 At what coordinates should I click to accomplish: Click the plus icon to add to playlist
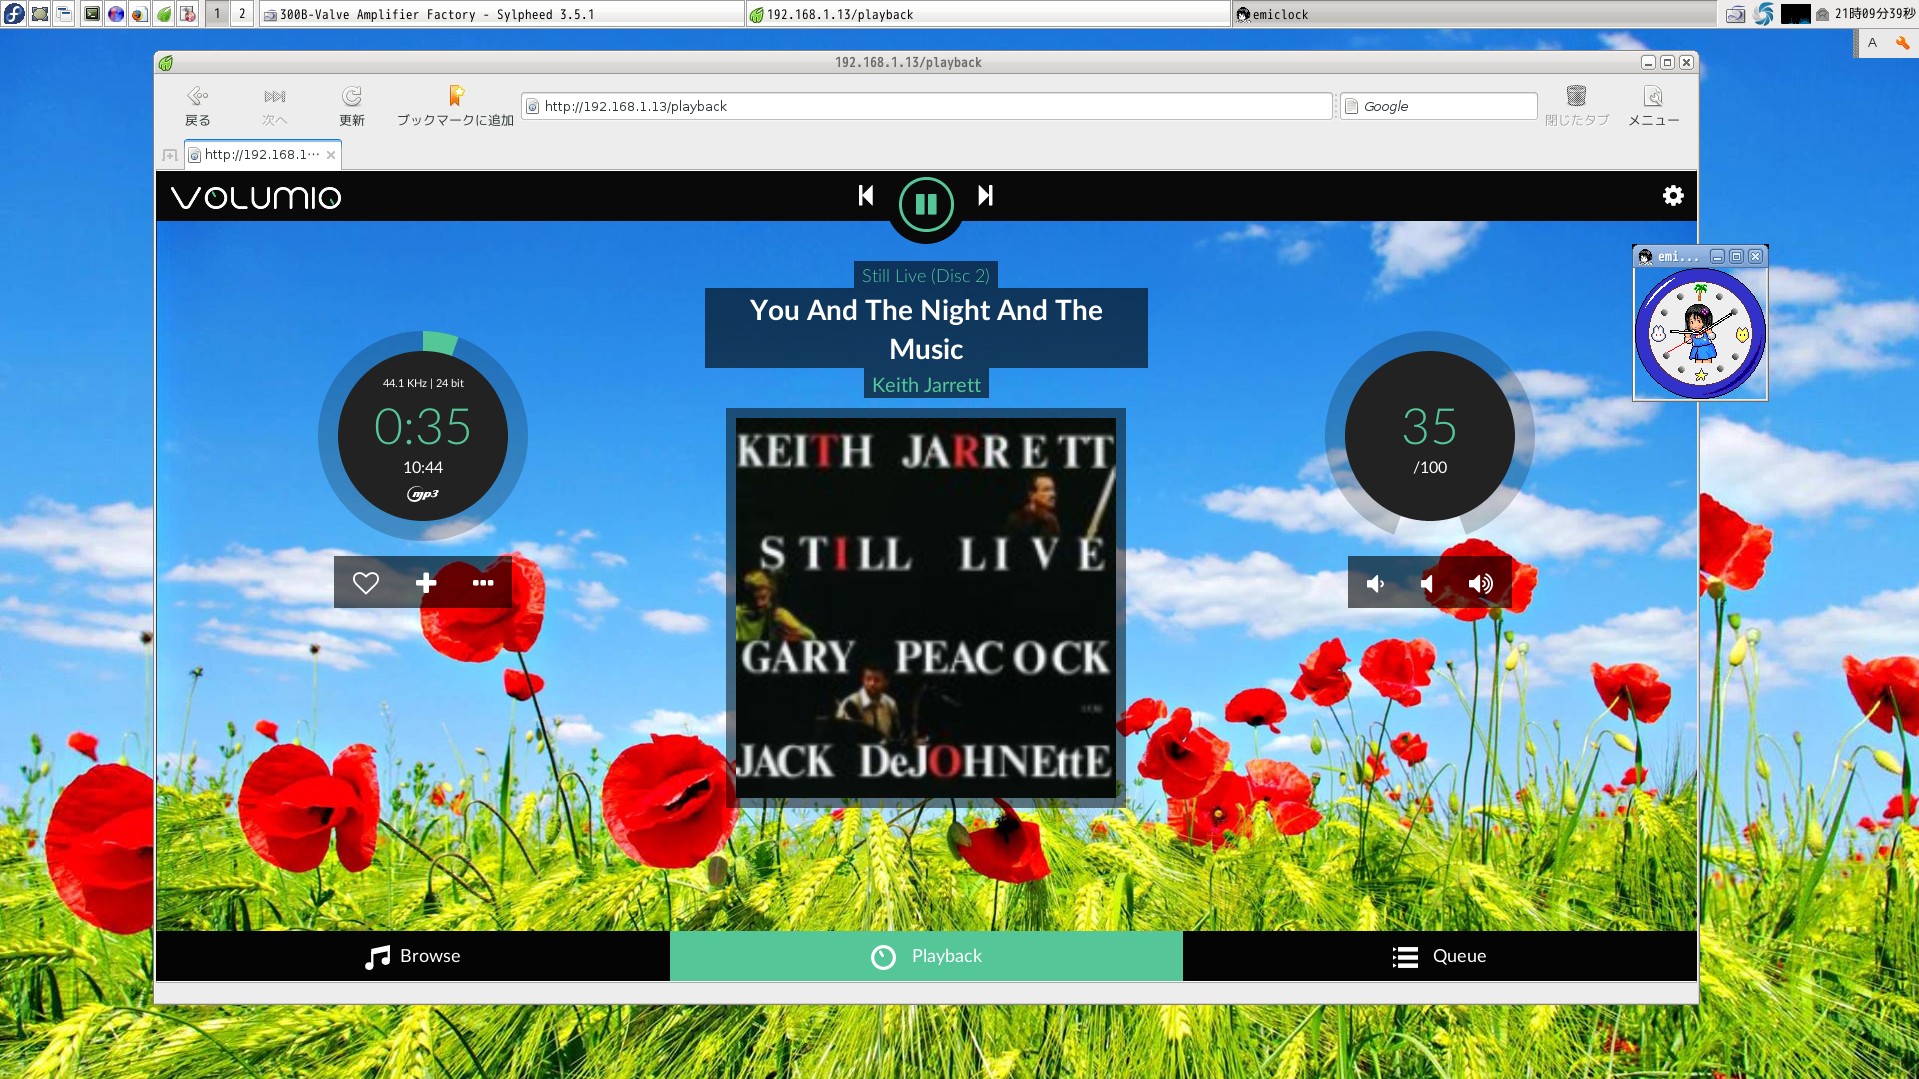426,583
